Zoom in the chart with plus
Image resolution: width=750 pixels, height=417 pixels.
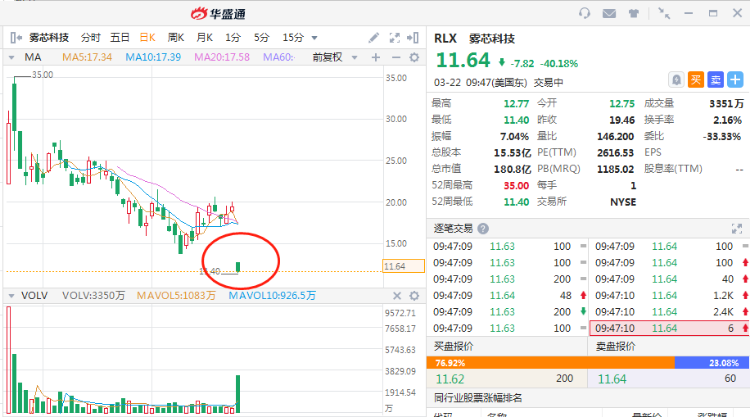(x=376, y=57)
